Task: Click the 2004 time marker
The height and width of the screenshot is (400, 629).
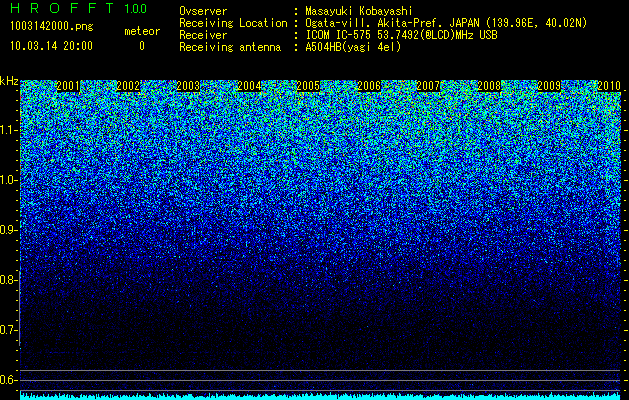Action: (249, 86)
